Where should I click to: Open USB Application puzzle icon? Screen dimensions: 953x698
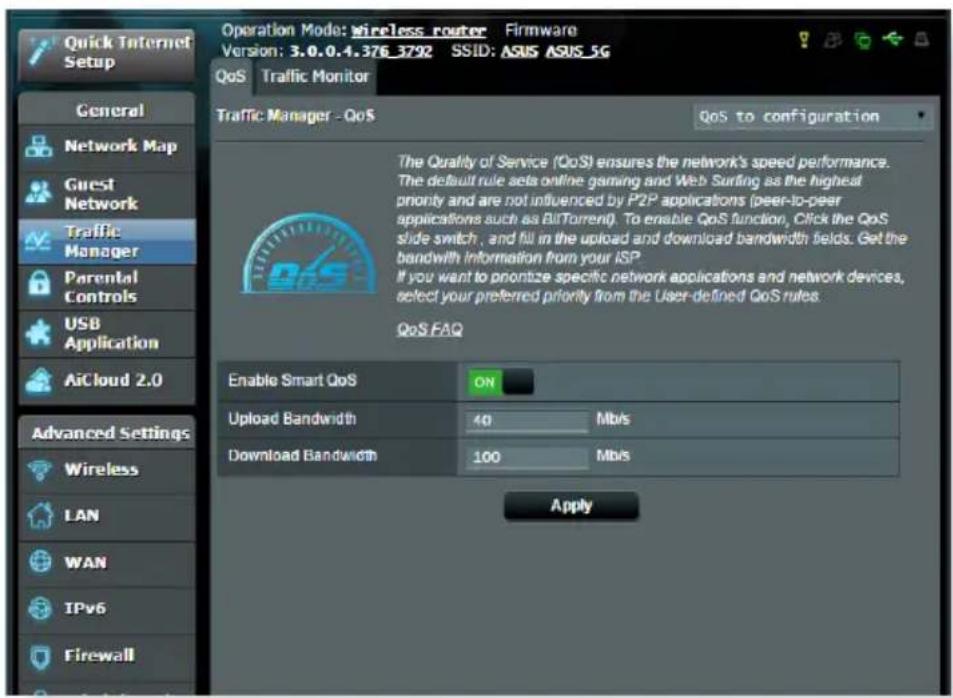pyautogui.click(x=39, y=333)
